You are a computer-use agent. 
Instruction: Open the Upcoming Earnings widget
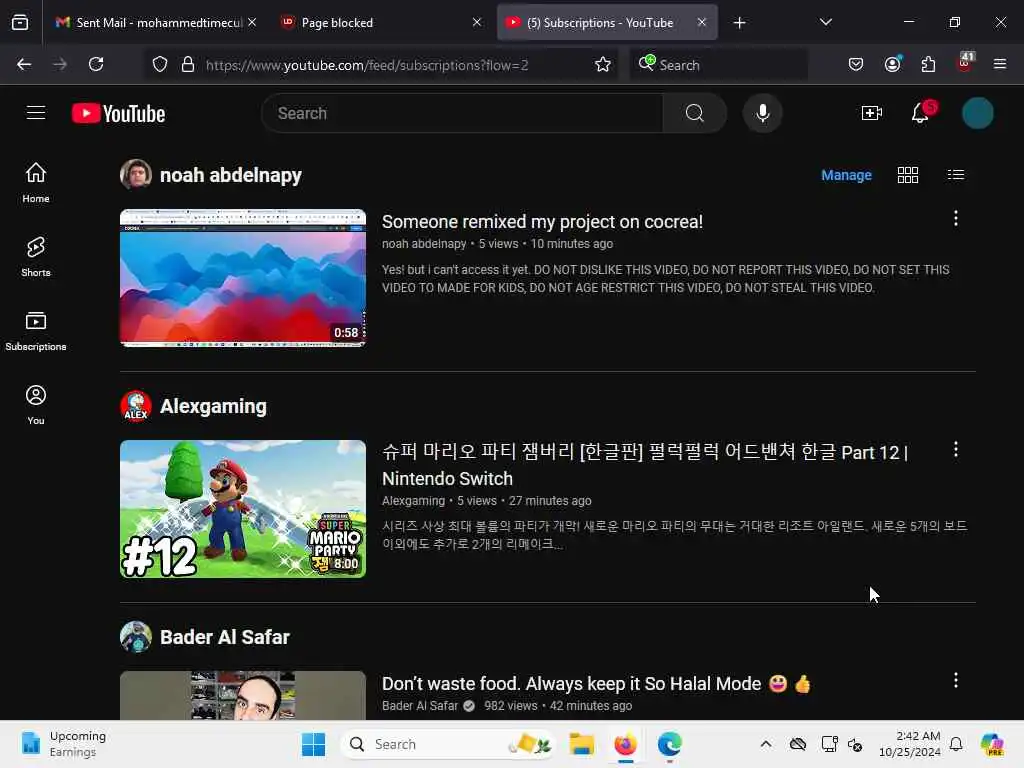coord(63,744)
